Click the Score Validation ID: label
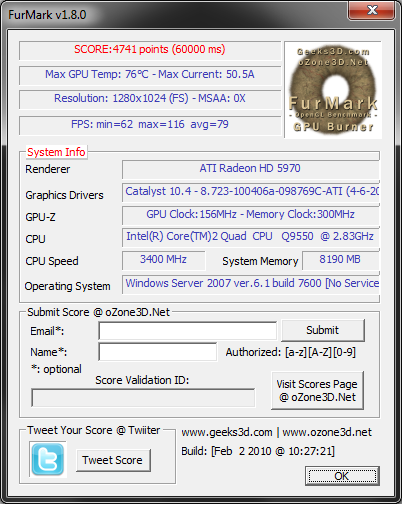The image size is (404, 506). click(142, 380)
